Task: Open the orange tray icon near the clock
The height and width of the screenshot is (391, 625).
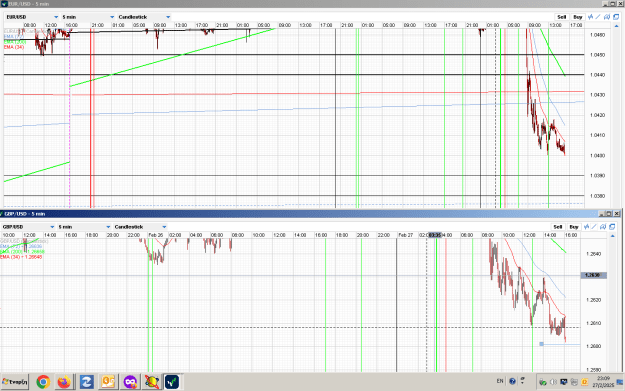Action: pos(585,382)
